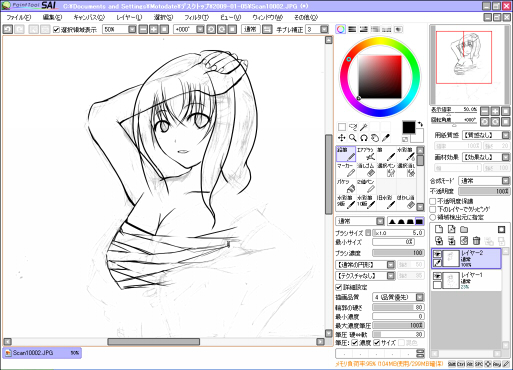Select 領域検出元に指定 selection source option
This screenshot has width=513, height=370.
click(433, 217)
